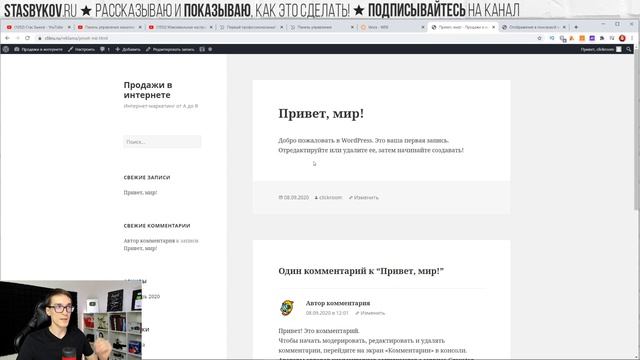Click the admin bar search magnifier icon
Image resolution: width=640 pixels, height=360 pixels.
click(629, 49)
